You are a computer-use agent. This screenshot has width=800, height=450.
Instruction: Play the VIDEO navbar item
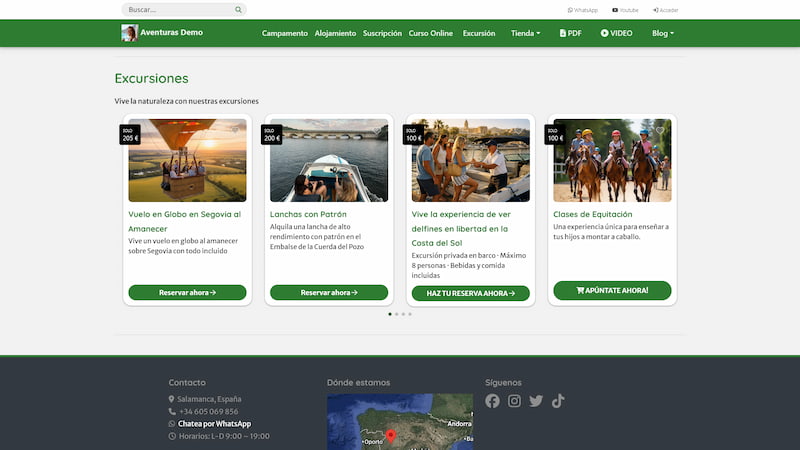tap(616, 33)
